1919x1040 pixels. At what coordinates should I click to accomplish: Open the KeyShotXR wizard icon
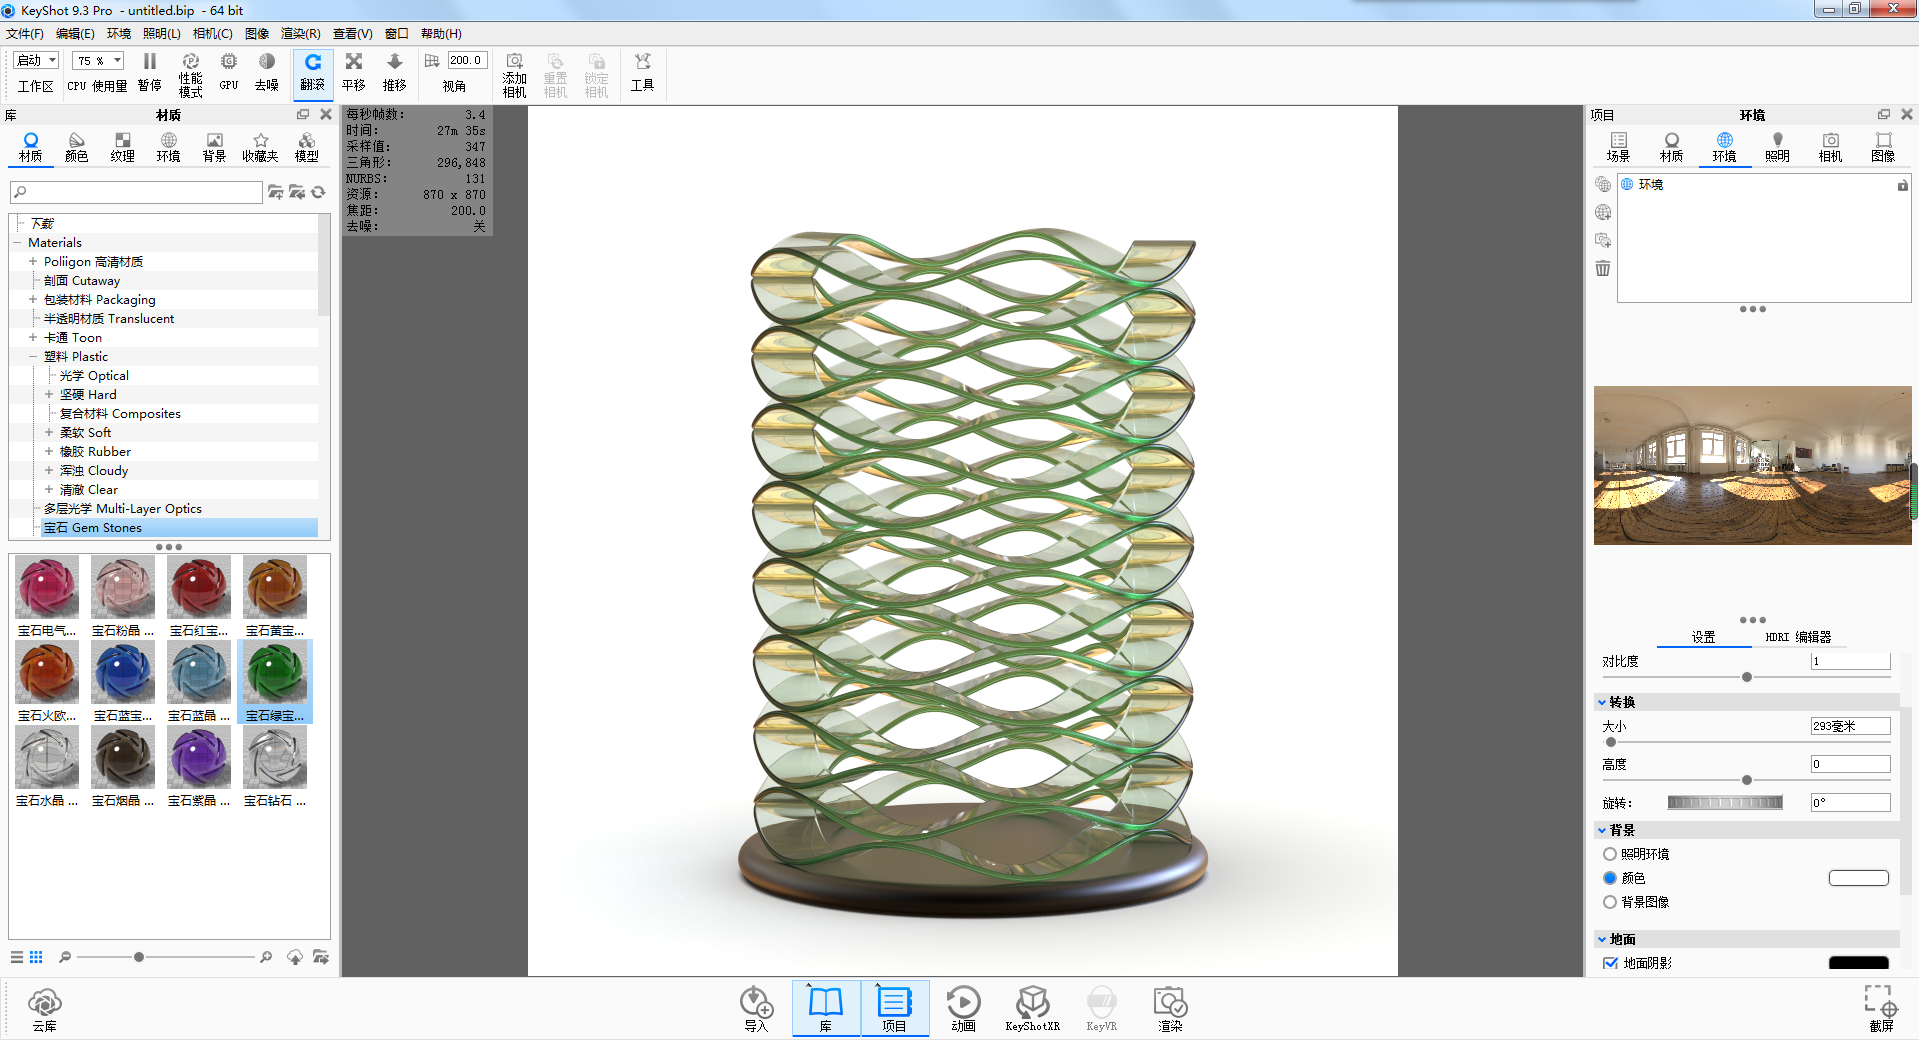click(1032, 1009)
